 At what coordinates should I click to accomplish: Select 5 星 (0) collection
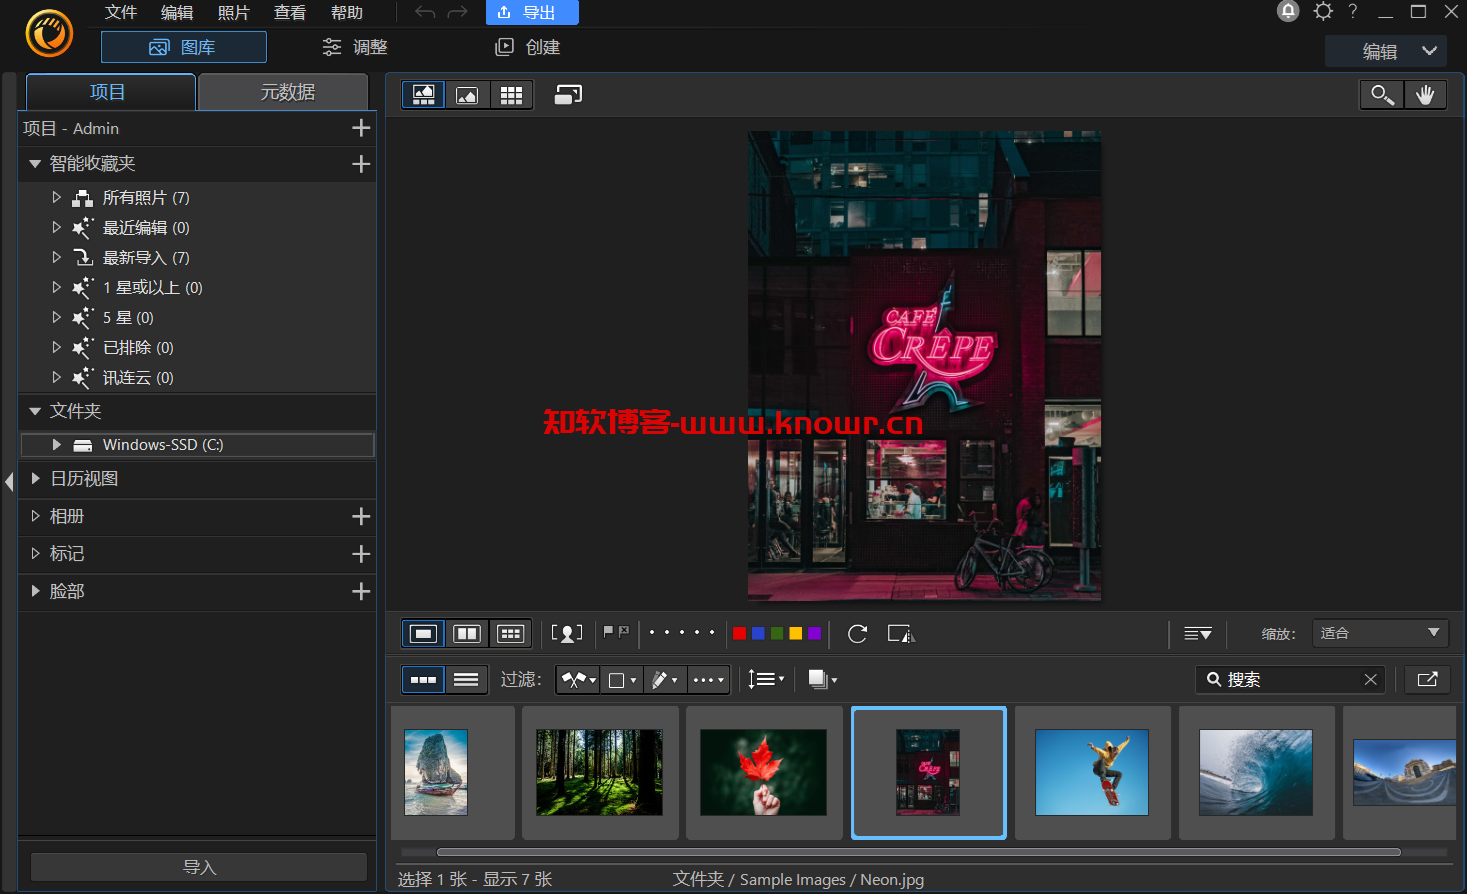point(128,318)
